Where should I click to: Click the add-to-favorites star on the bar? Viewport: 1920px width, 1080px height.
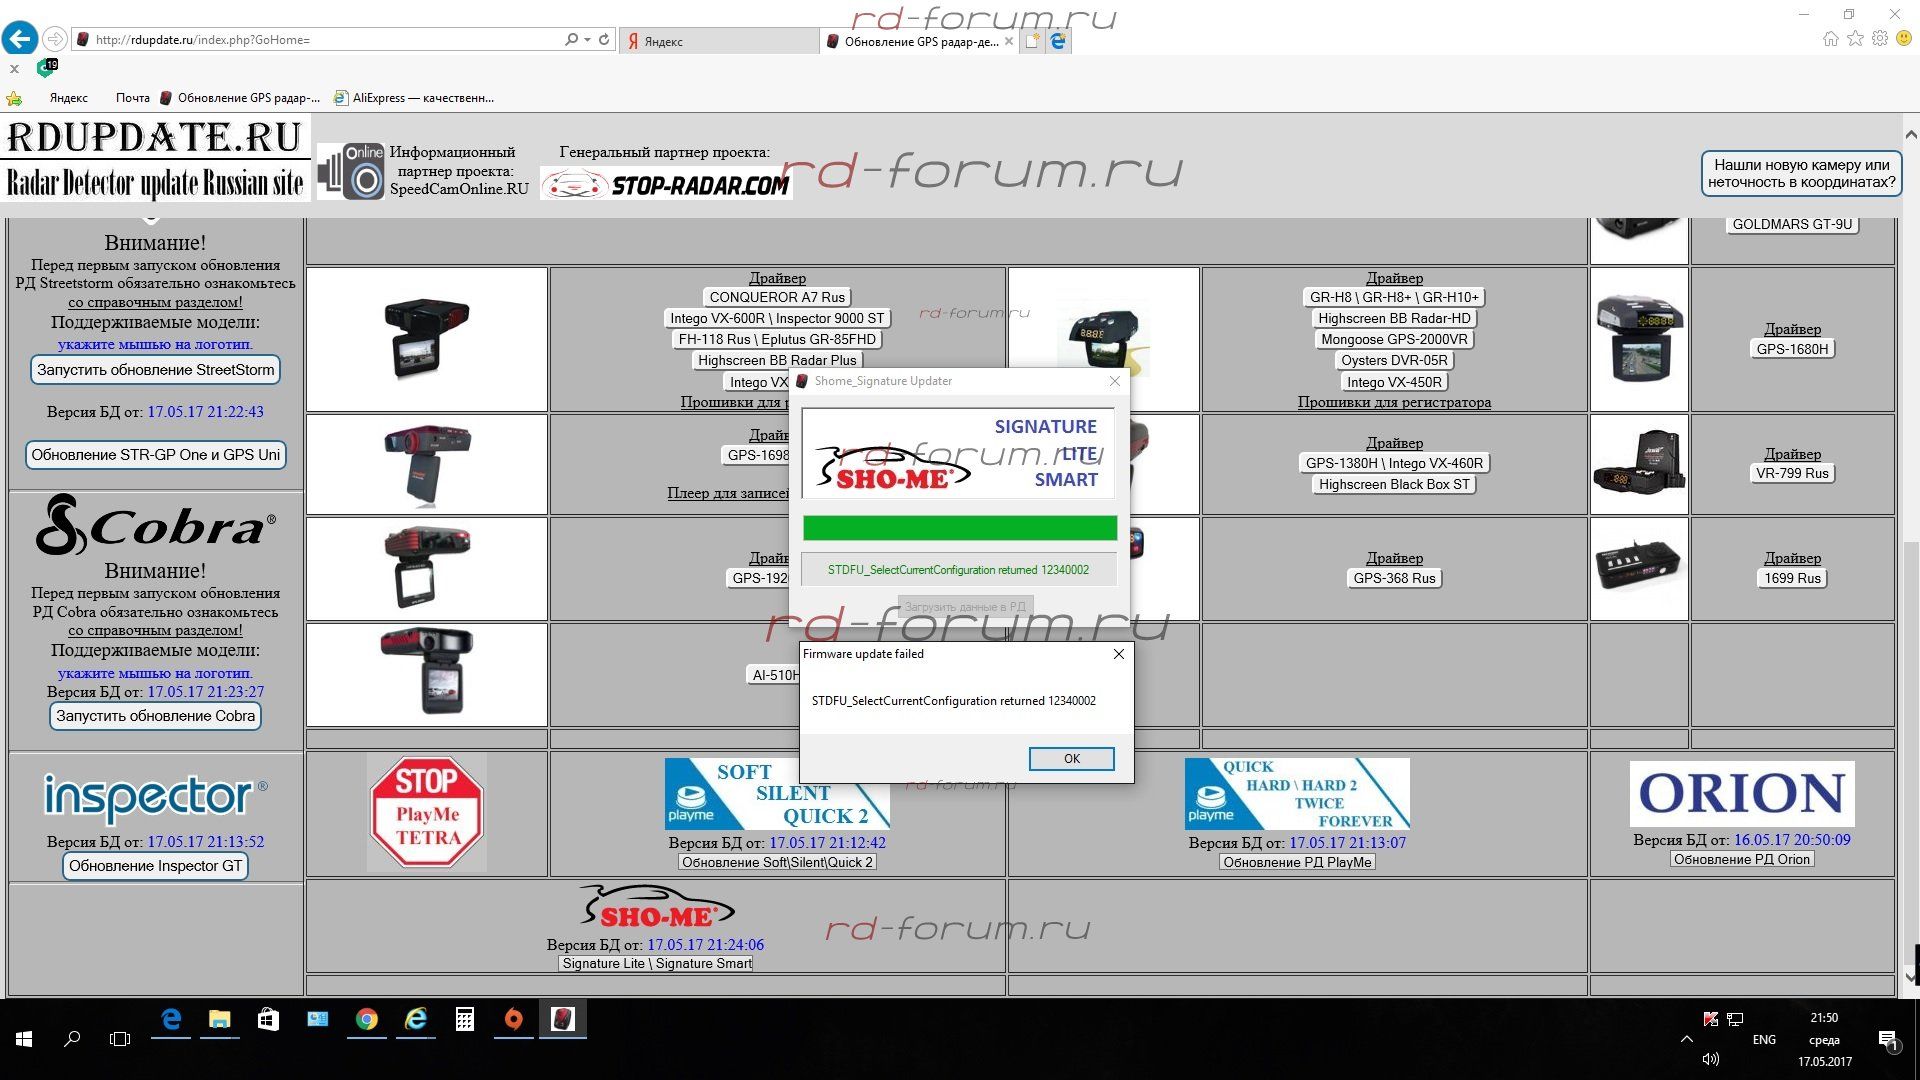[x=14, y=98]
